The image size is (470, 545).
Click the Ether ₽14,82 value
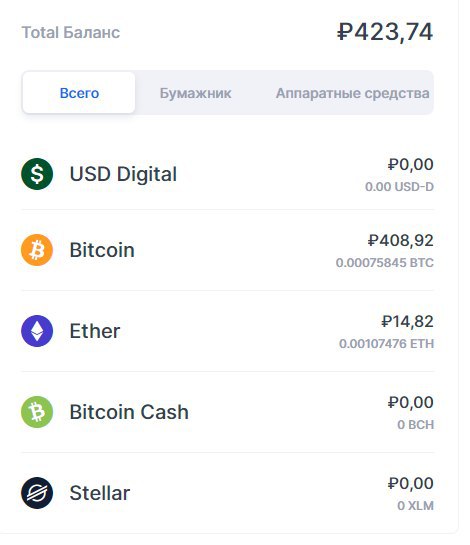pos(407,321)
